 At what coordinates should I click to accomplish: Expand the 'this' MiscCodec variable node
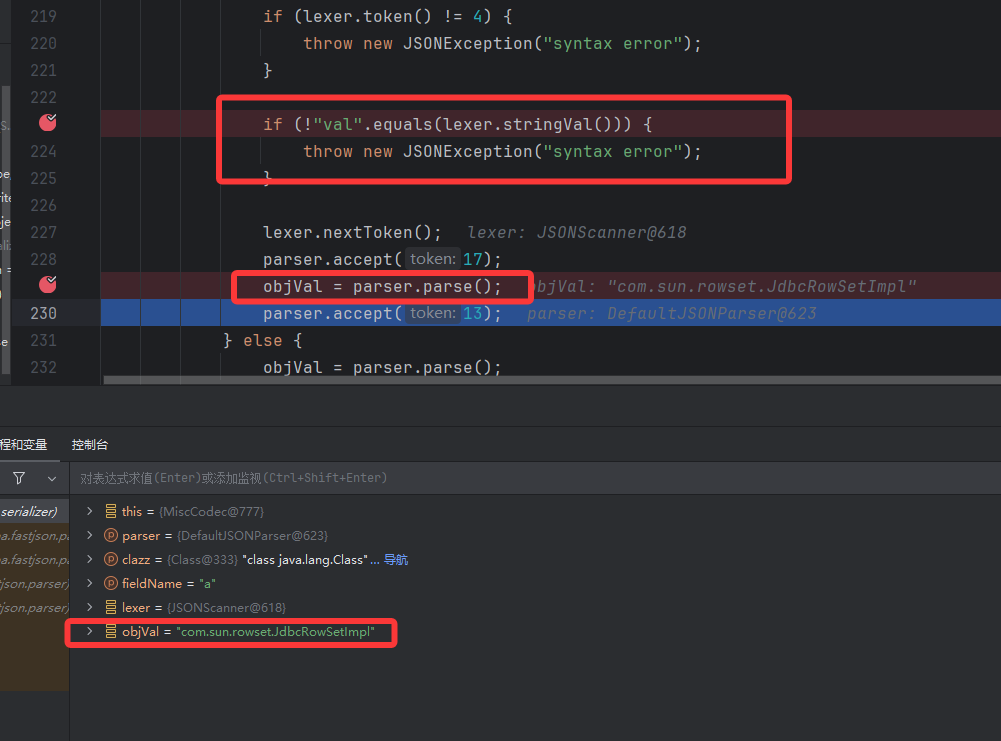pyautogui.click(x=90, y=511)
